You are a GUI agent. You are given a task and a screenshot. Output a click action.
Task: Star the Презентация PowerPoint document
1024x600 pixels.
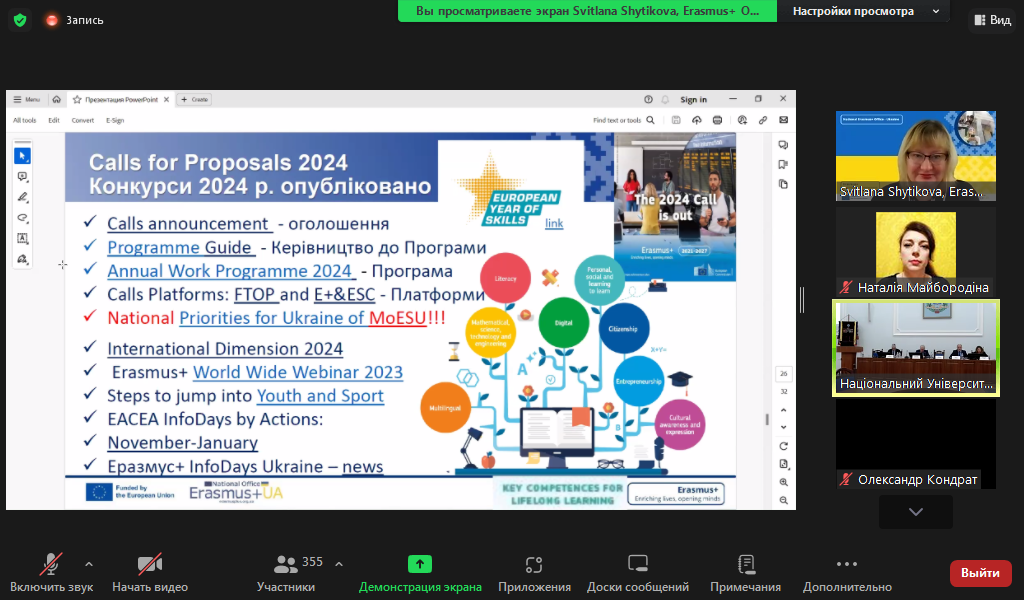(77, 99)
